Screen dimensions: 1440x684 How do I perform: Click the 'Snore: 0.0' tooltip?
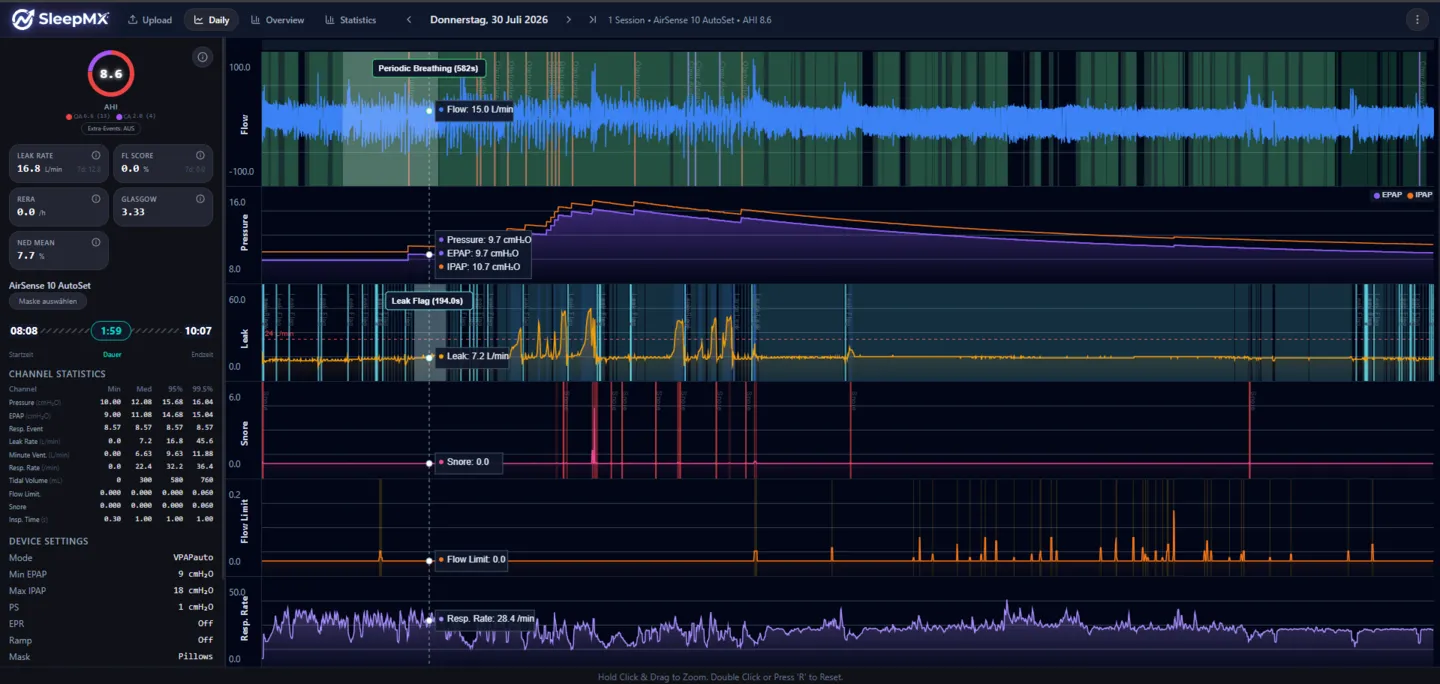tap(469, 462)
